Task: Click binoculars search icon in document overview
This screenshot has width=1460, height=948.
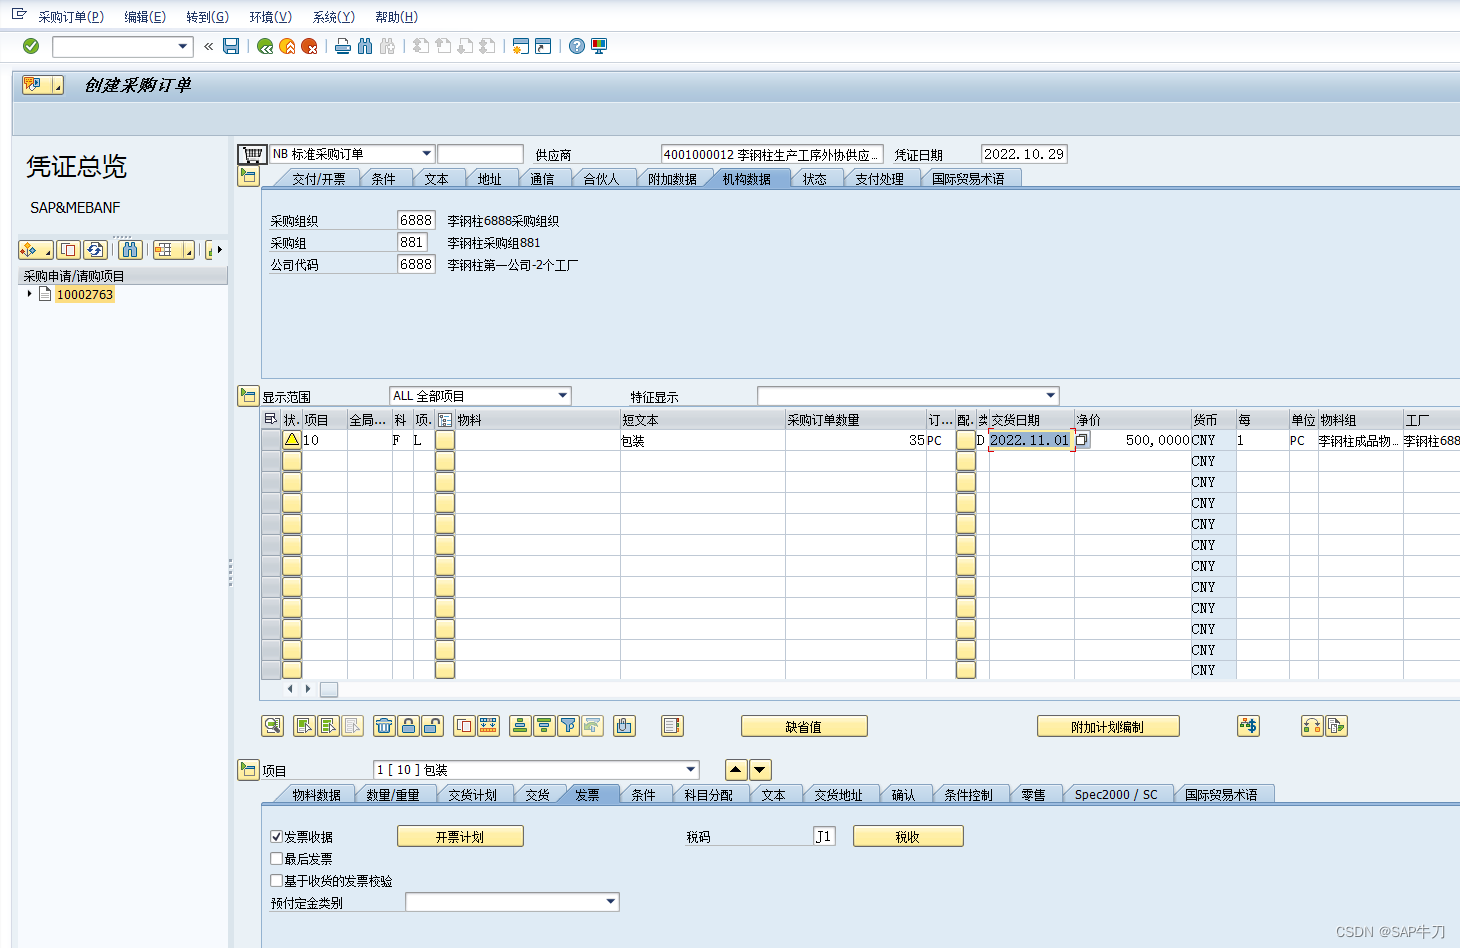Action: click(130, 250)
